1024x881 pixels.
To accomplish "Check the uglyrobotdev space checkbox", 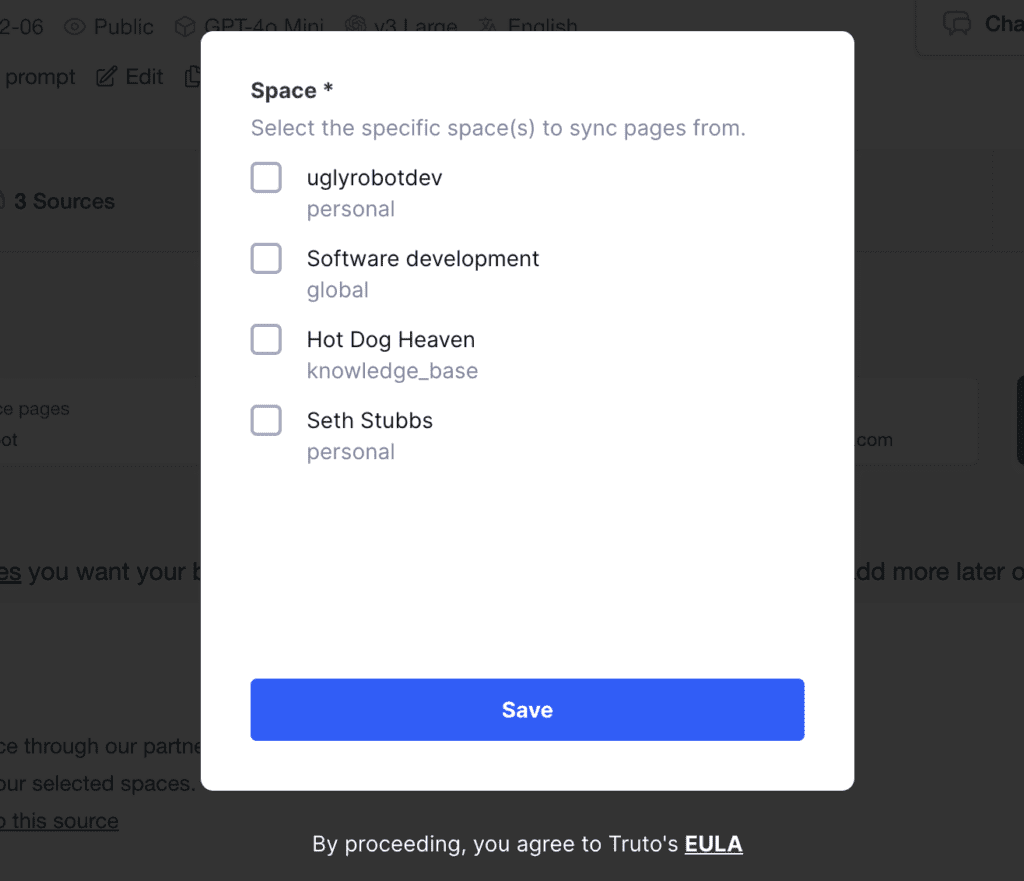I will pyautogui.click(x=266, y=178).
